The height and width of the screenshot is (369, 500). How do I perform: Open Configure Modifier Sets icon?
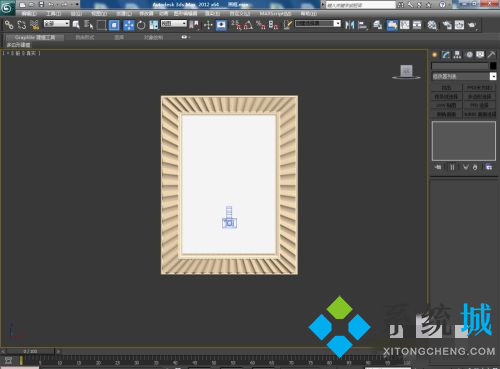[x=489, y=167]
